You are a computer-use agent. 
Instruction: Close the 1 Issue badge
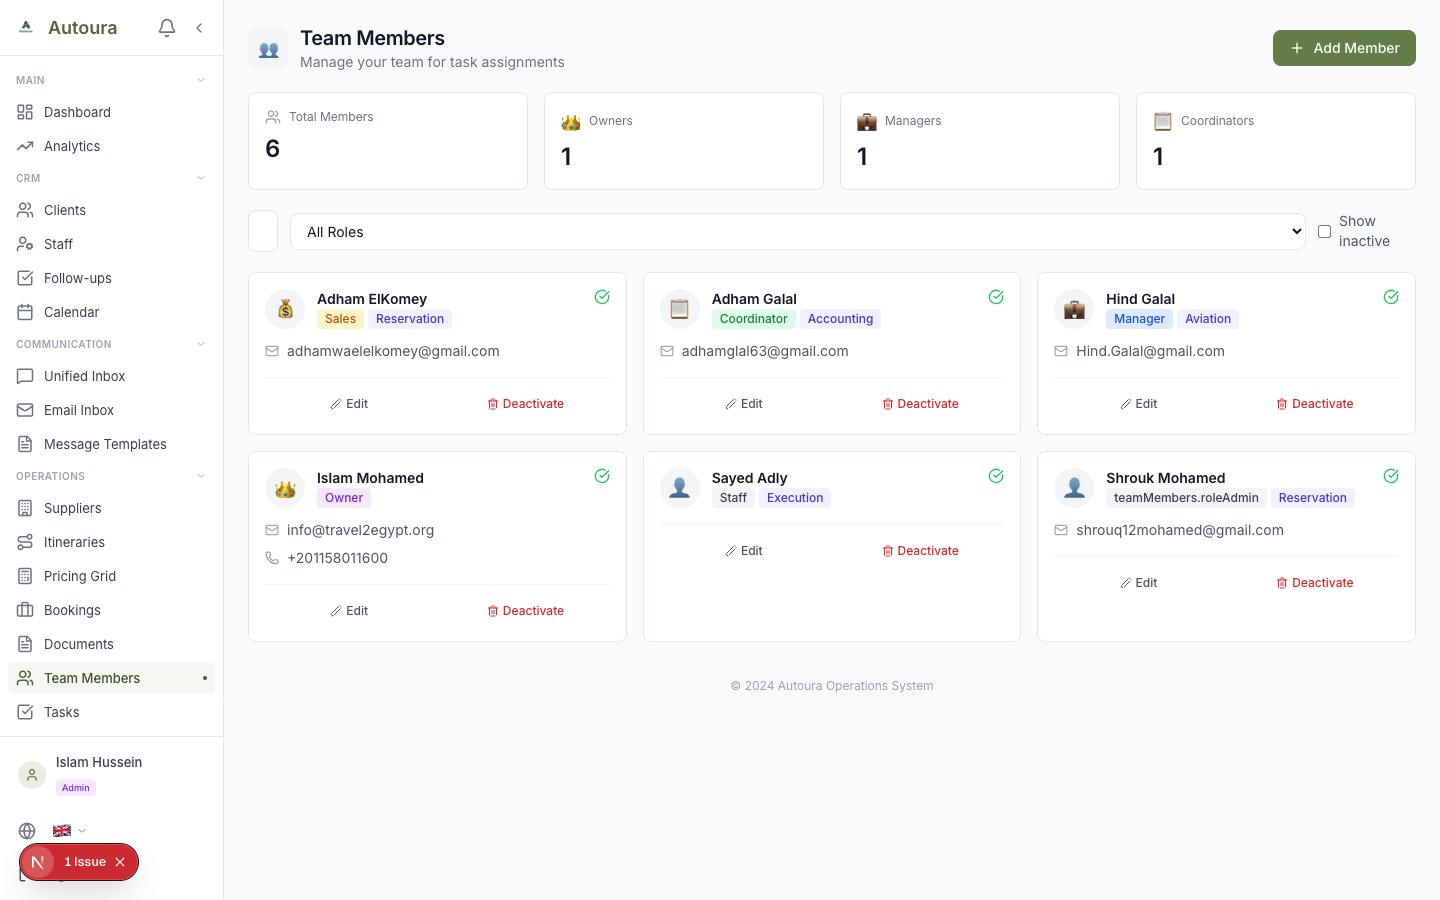tap(120, 862)
